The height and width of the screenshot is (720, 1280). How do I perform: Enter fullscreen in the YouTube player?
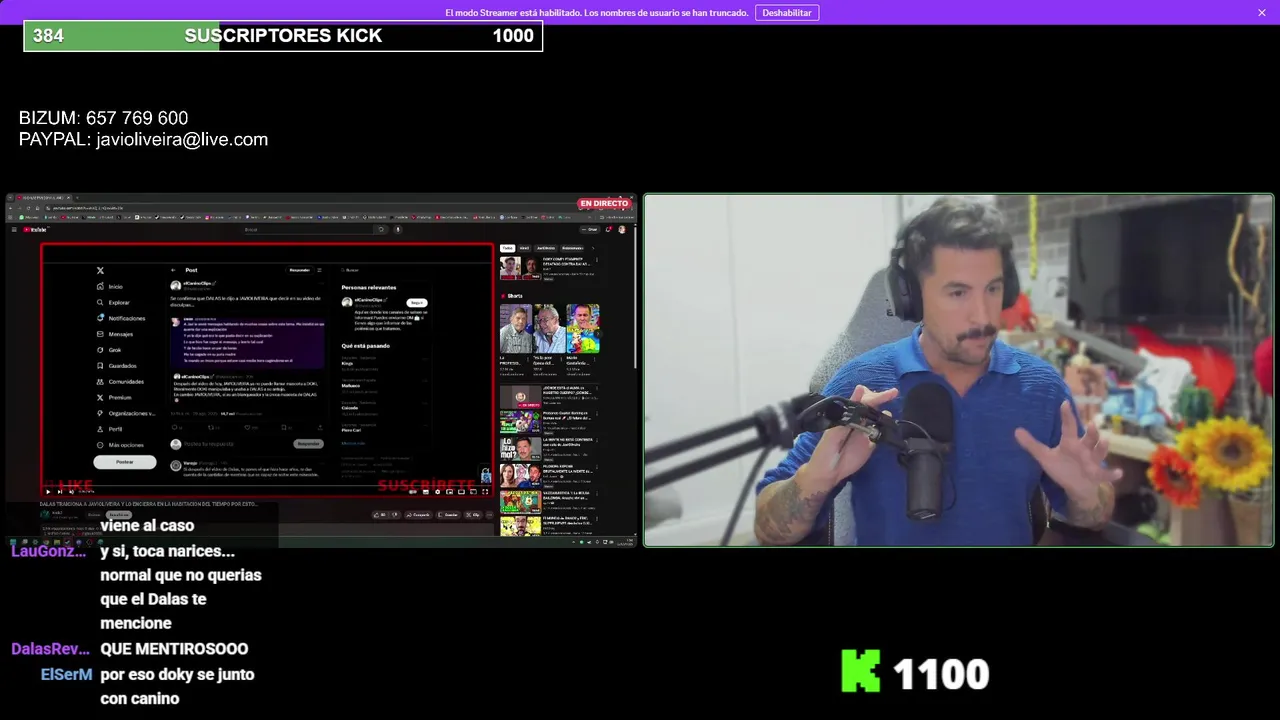[485, 491]
